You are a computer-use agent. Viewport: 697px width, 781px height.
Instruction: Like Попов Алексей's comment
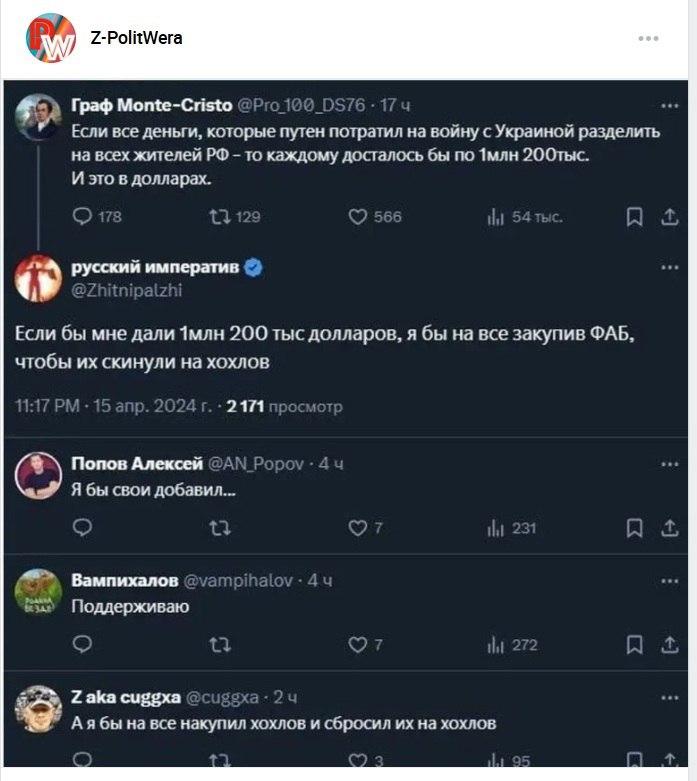[x=357, y=528]
